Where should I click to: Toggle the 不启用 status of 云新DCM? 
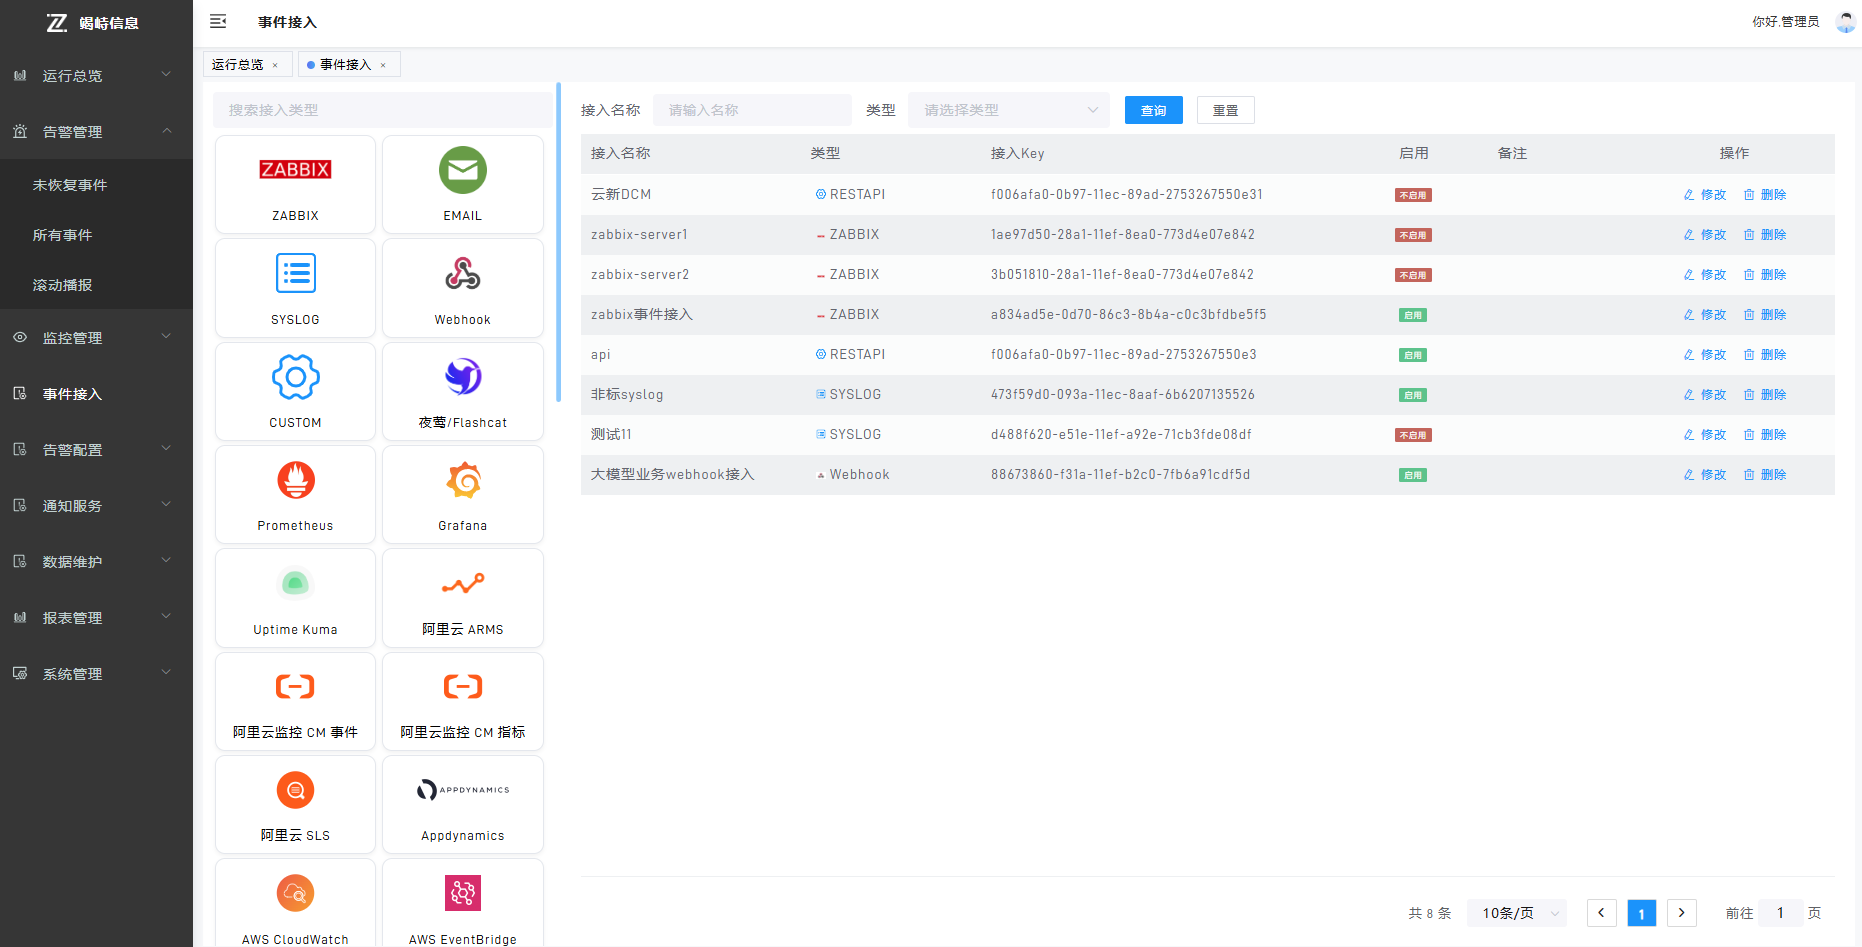[x=1413, y=195]
